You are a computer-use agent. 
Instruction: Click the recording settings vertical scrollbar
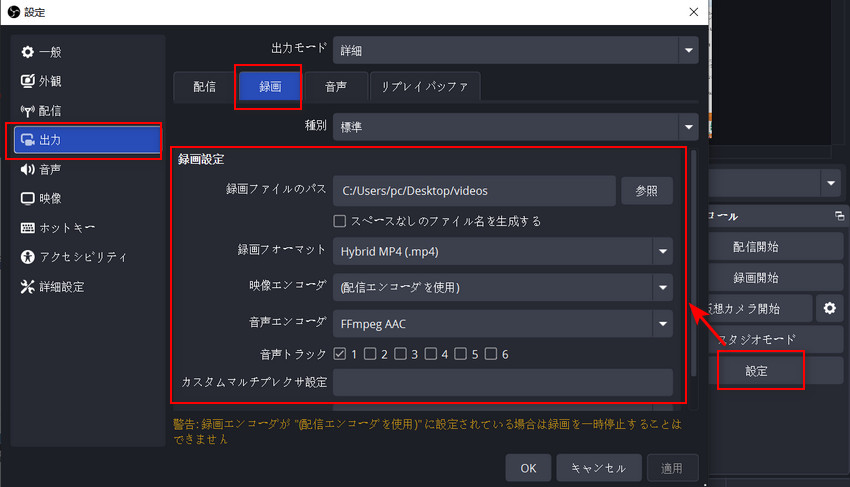[x=693, y=262]
